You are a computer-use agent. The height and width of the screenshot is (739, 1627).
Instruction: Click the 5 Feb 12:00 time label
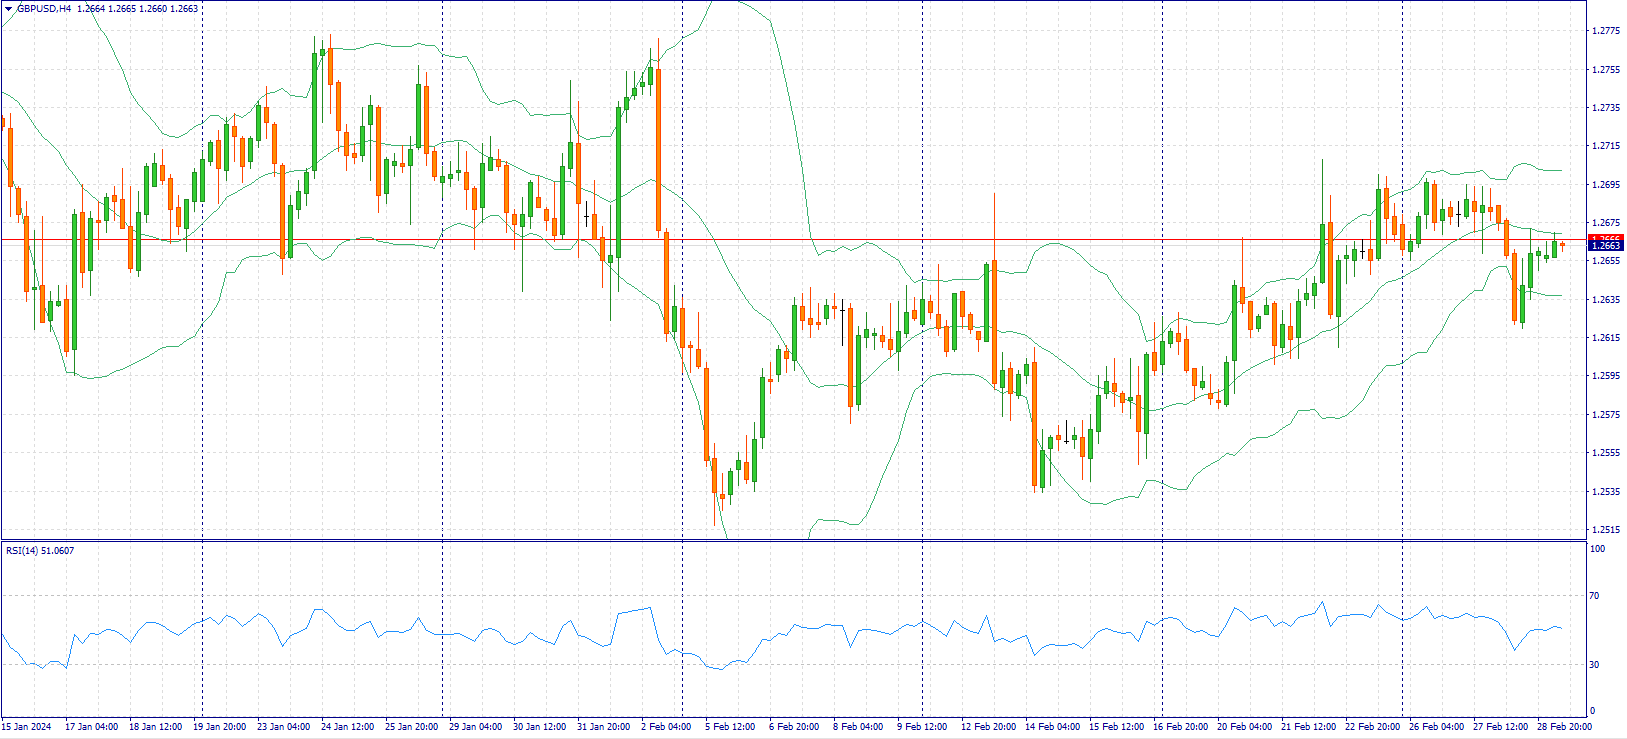730,727
